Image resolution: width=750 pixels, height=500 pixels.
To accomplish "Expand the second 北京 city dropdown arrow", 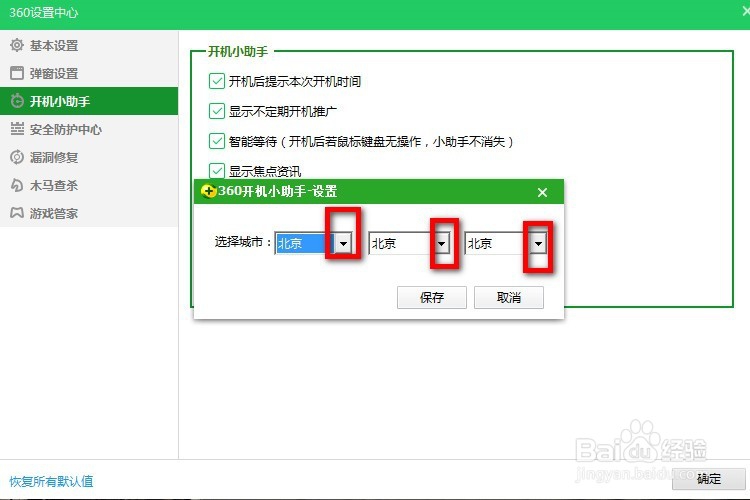I will (x=441, y=243).
